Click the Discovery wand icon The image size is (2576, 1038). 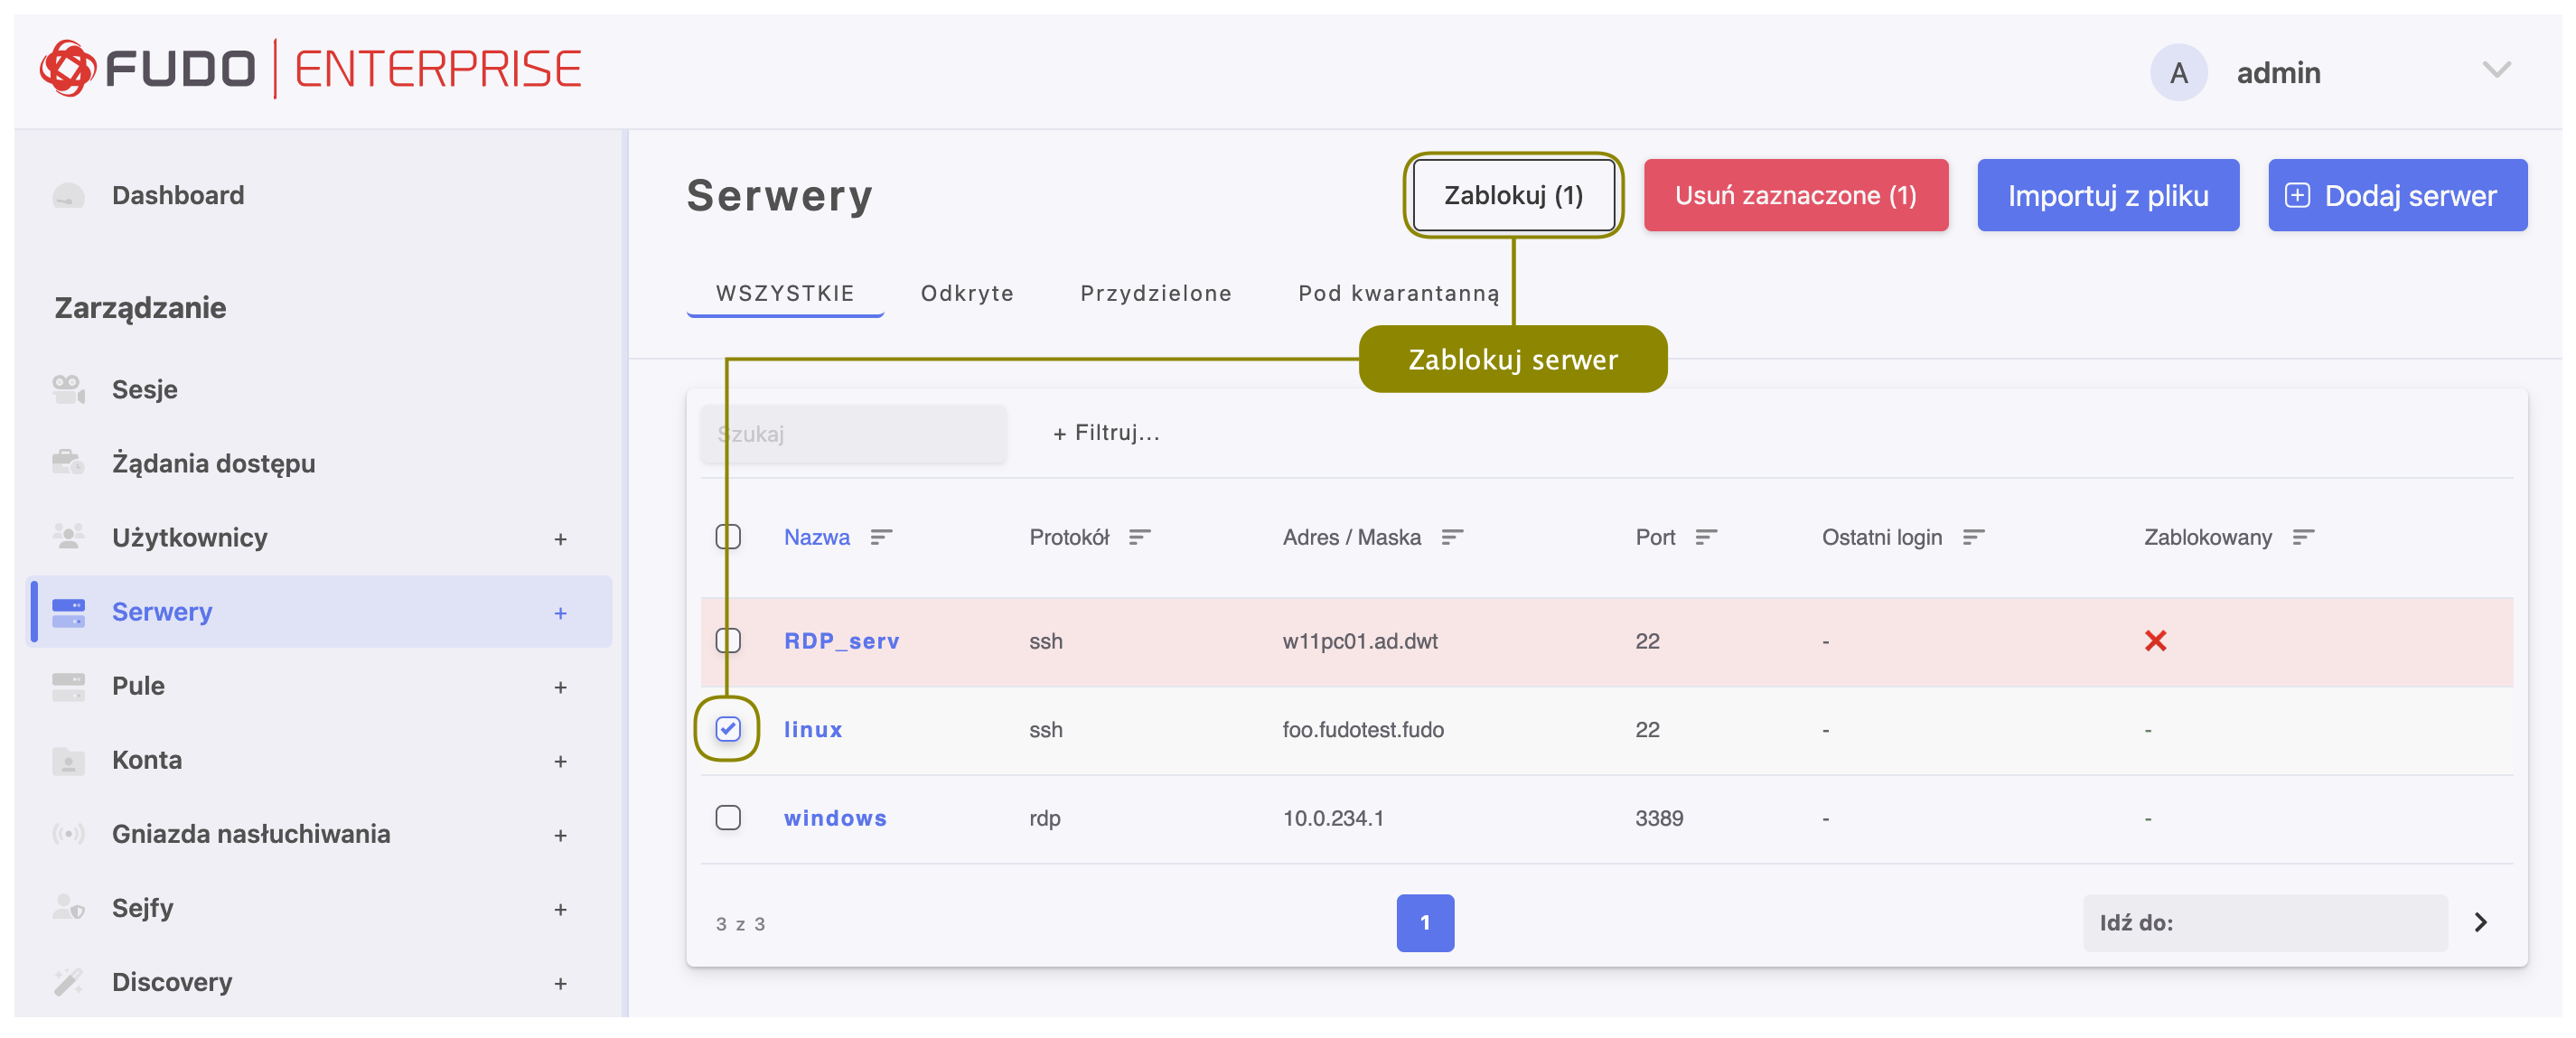coord(68,982)
